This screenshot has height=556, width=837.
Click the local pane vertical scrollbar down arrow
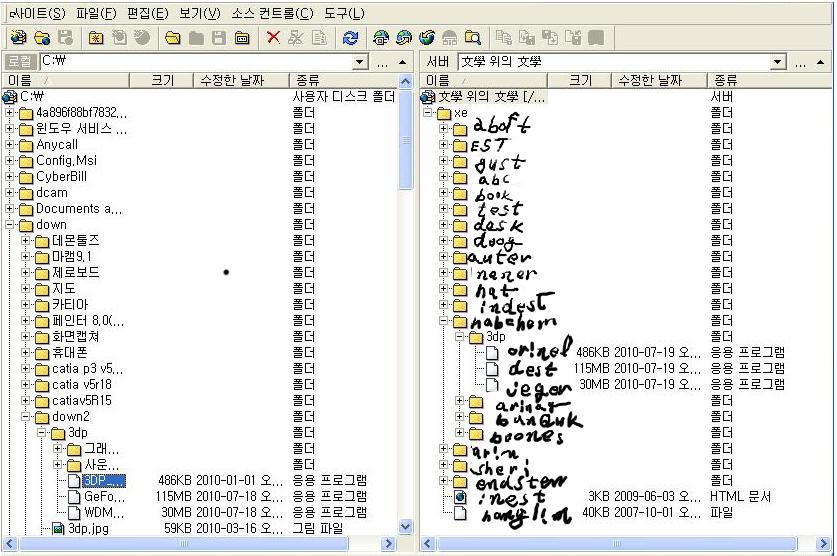coord(406,526)
